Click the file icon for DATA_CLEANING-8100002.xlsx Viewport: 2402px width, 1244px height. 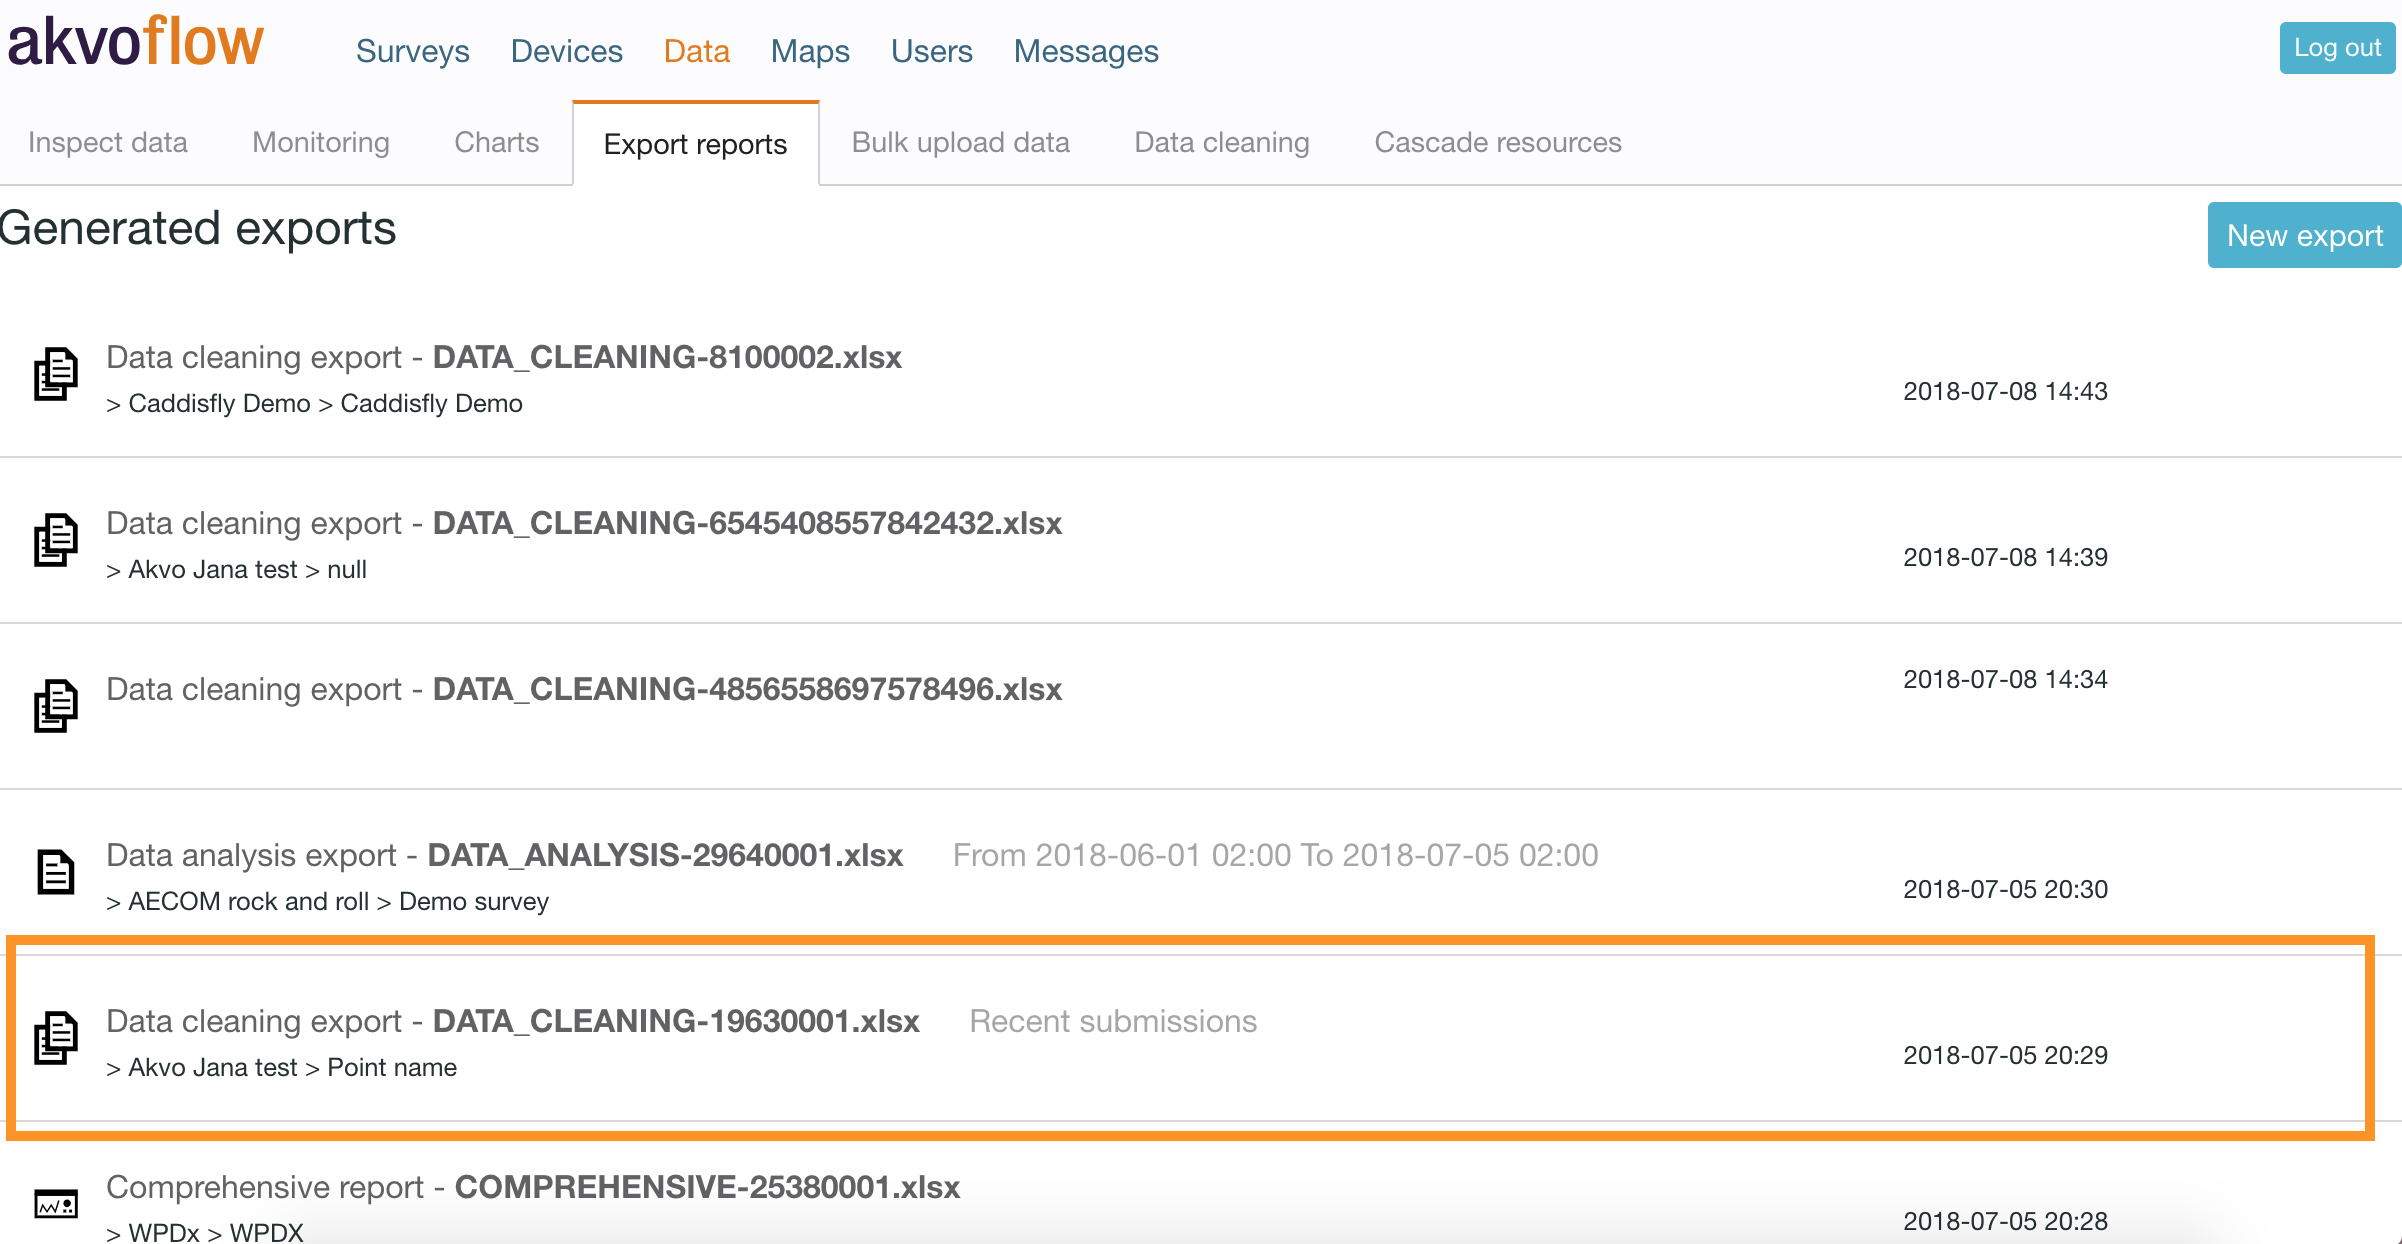[x=56, y=374]
